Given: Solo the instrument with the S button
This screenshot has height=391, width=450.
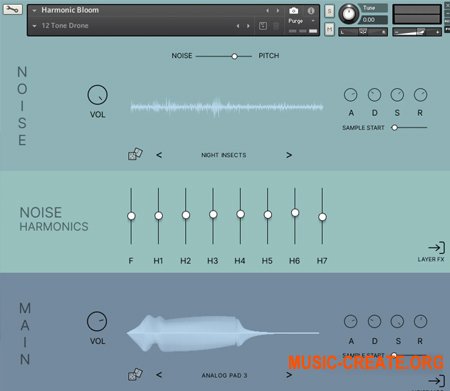Looking at the screenshot, I should click(x=329, y=11).
